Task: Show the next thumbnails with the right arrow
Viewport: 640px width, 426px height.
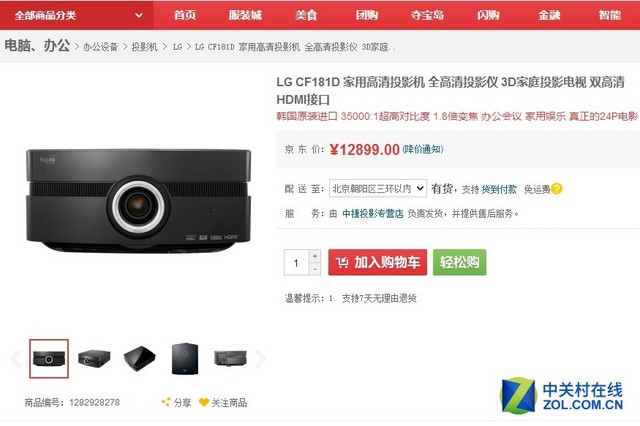Action: (x=260, y=359)
